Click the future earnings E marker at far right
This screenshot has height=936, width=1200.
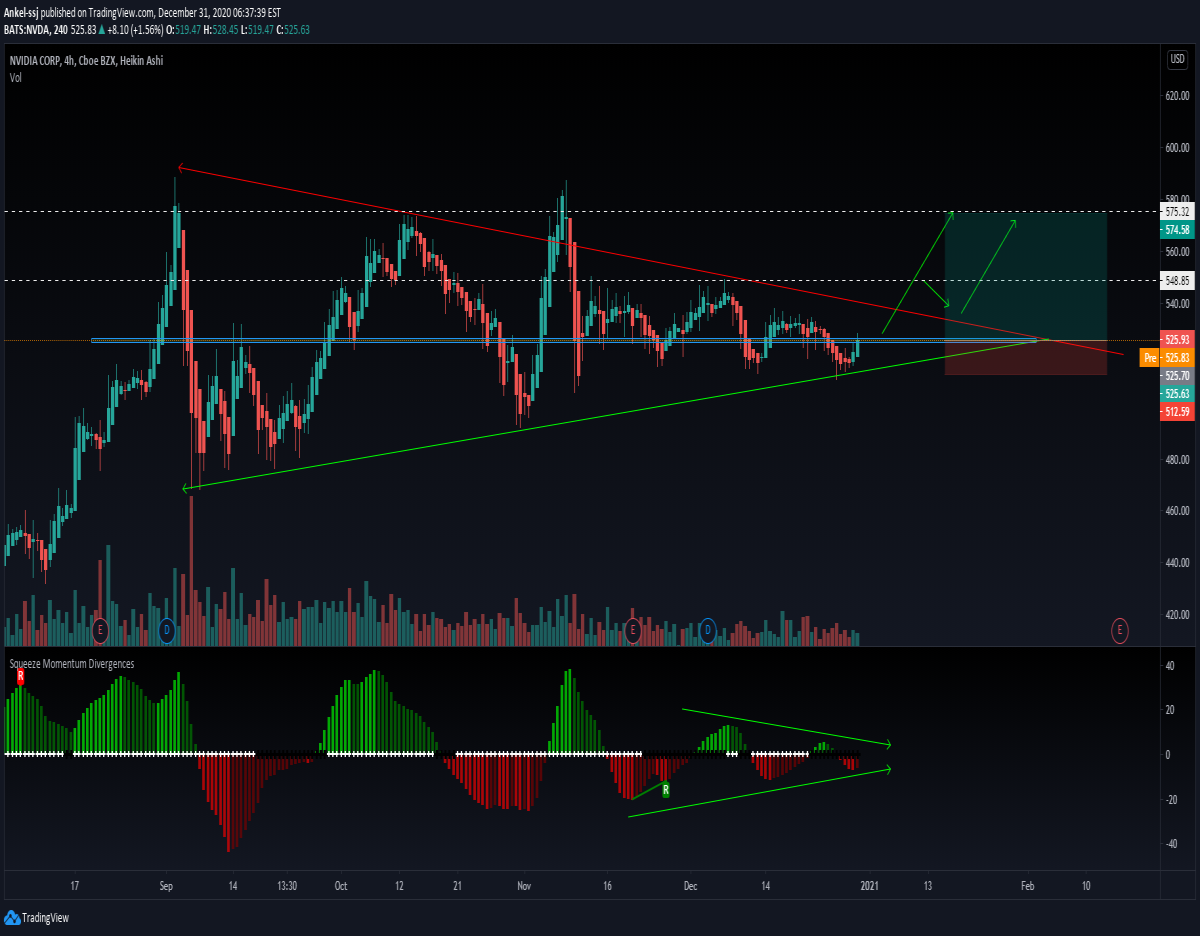coord(1120,630)
